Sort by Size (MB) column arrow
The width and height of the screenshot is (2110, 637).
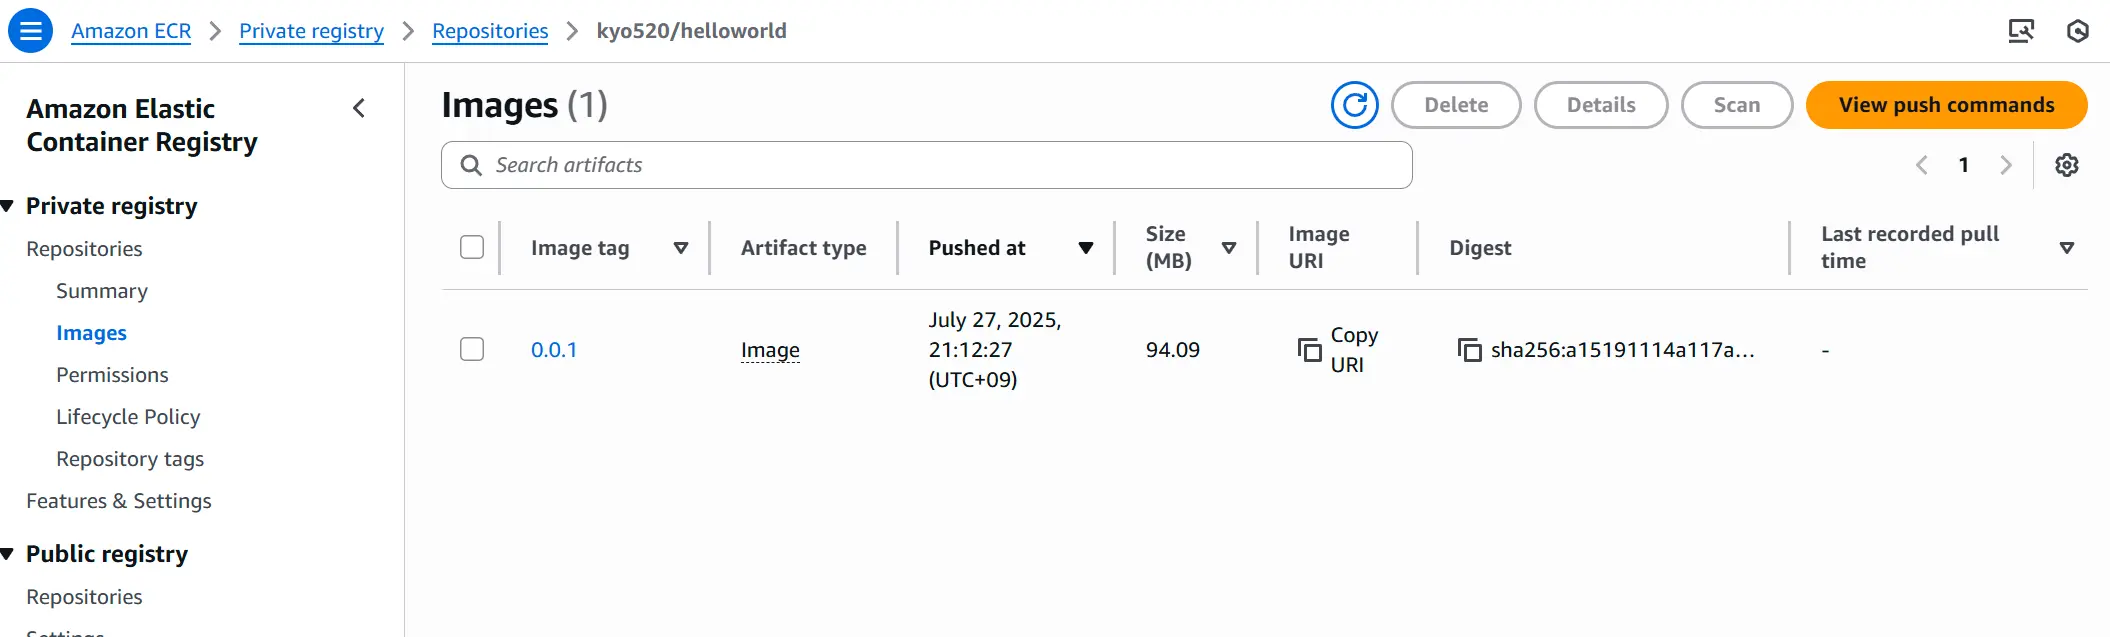point(1229,248)
